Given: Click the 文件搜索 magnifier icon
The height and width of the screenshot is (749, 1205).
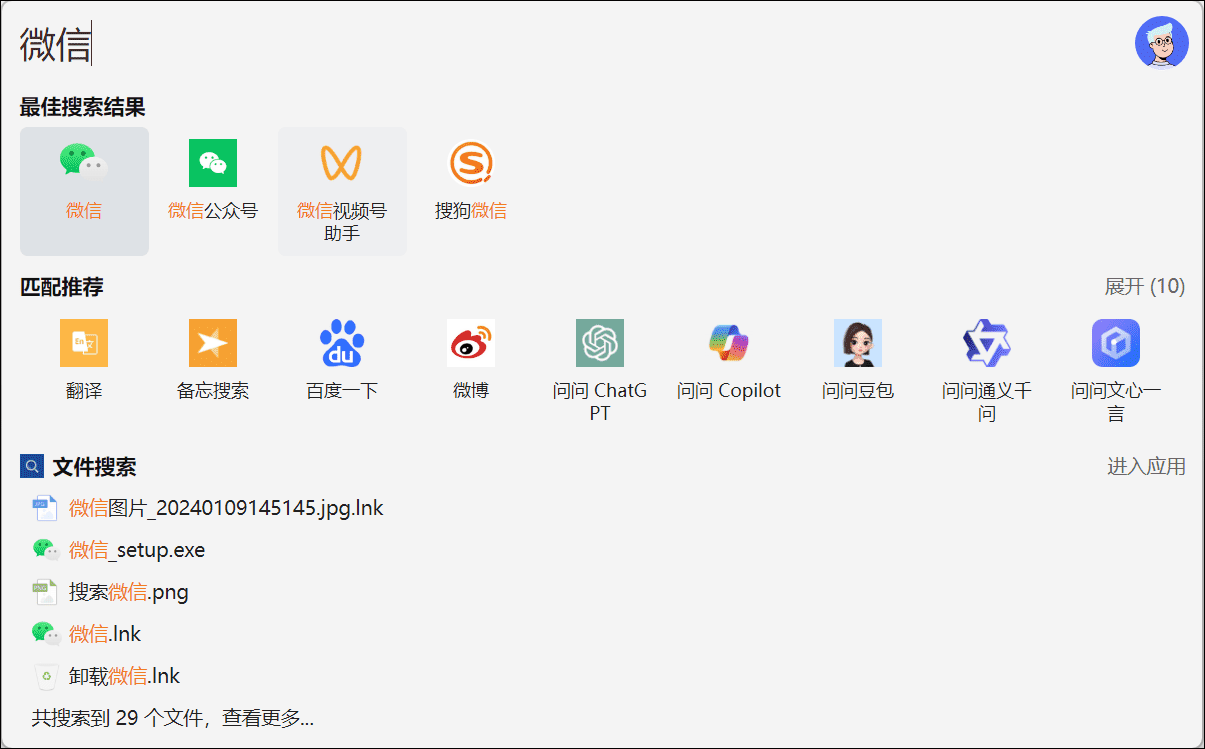Looking at the screenshot, I should [x=32, y=466].
